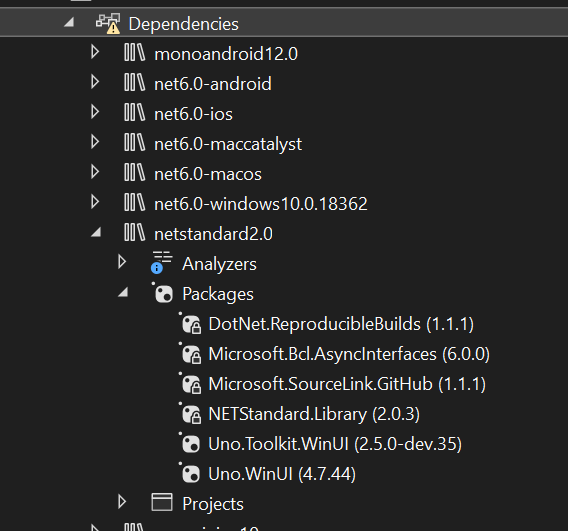
Task: Select the Packages label
Action: point(218,294)
